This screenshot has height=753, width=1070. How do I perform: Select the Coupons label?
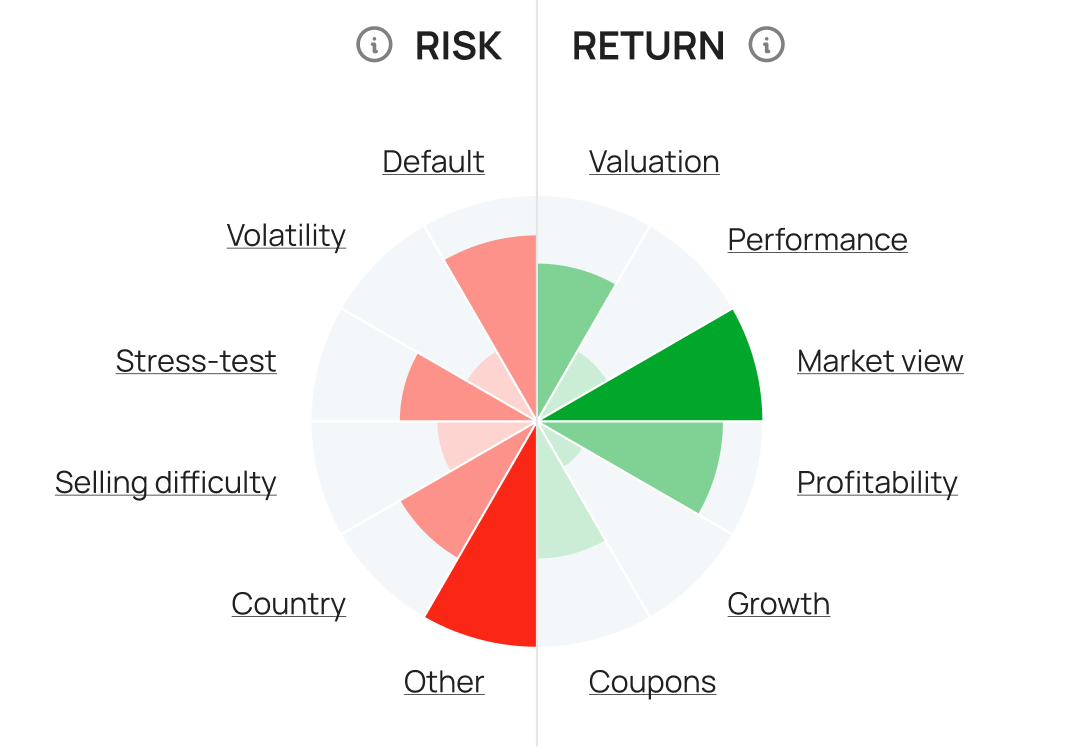tap(652, 682)
